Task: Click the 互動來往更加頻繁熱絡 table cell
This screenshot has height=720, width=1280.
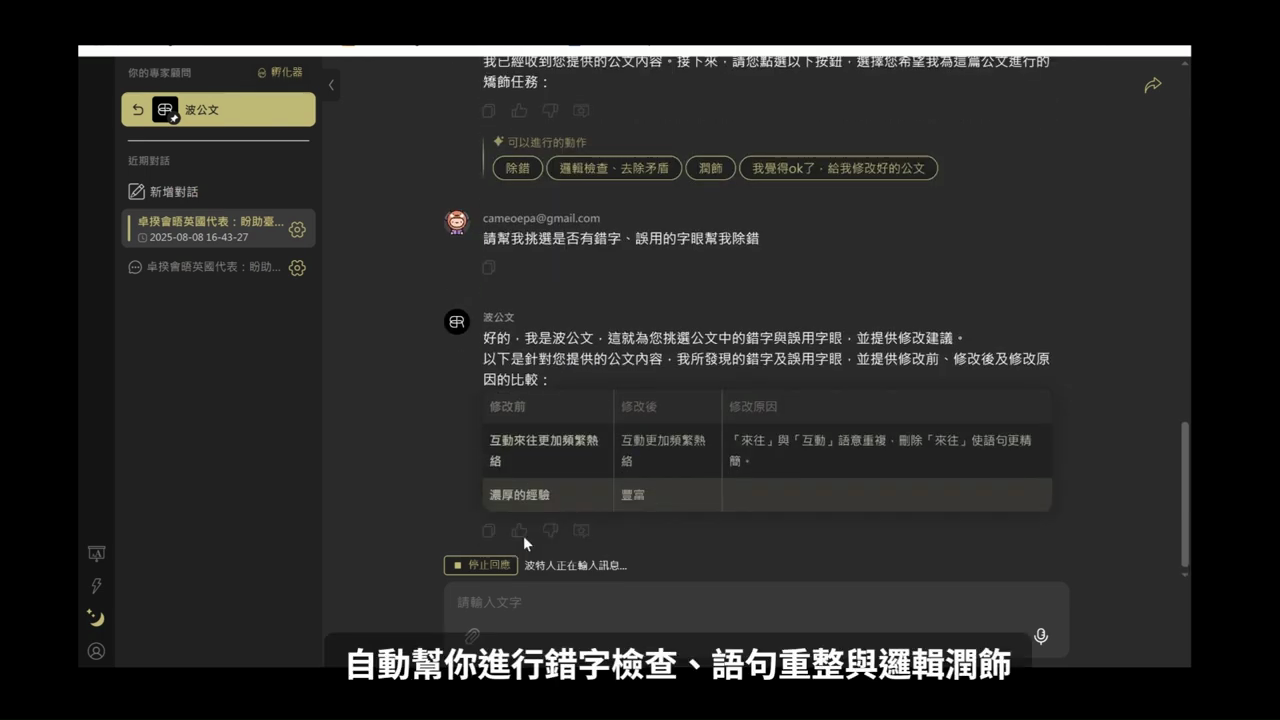Action: (547, 451)
